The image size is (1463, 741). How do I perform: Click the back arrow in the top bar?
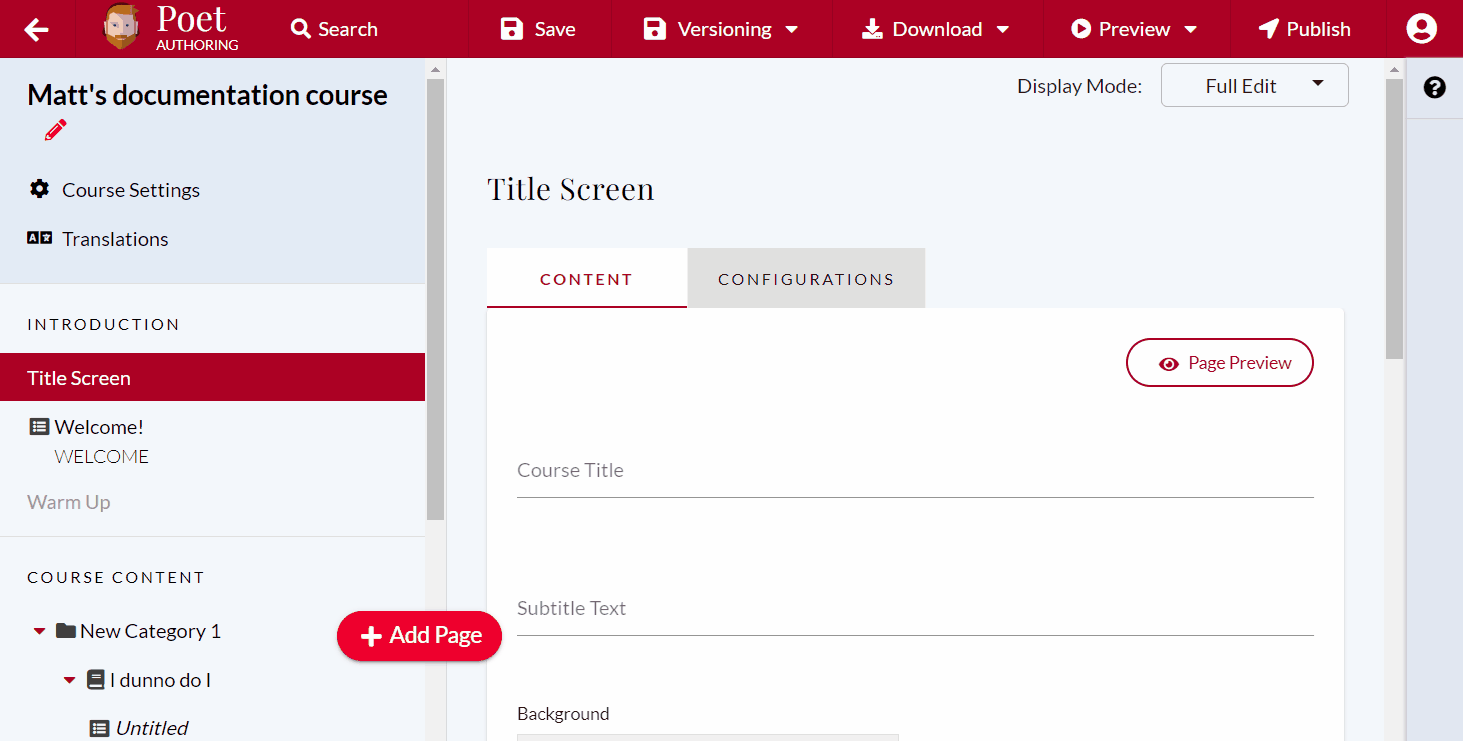coord(37,29)
